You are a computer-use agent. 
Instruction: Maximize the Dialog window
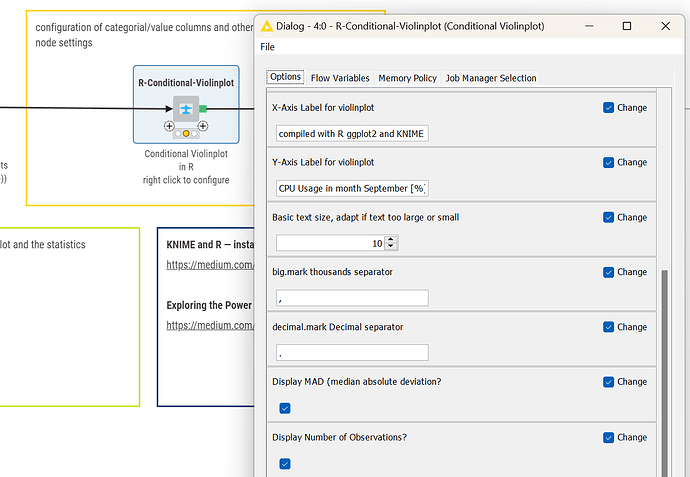click(626, 26)
